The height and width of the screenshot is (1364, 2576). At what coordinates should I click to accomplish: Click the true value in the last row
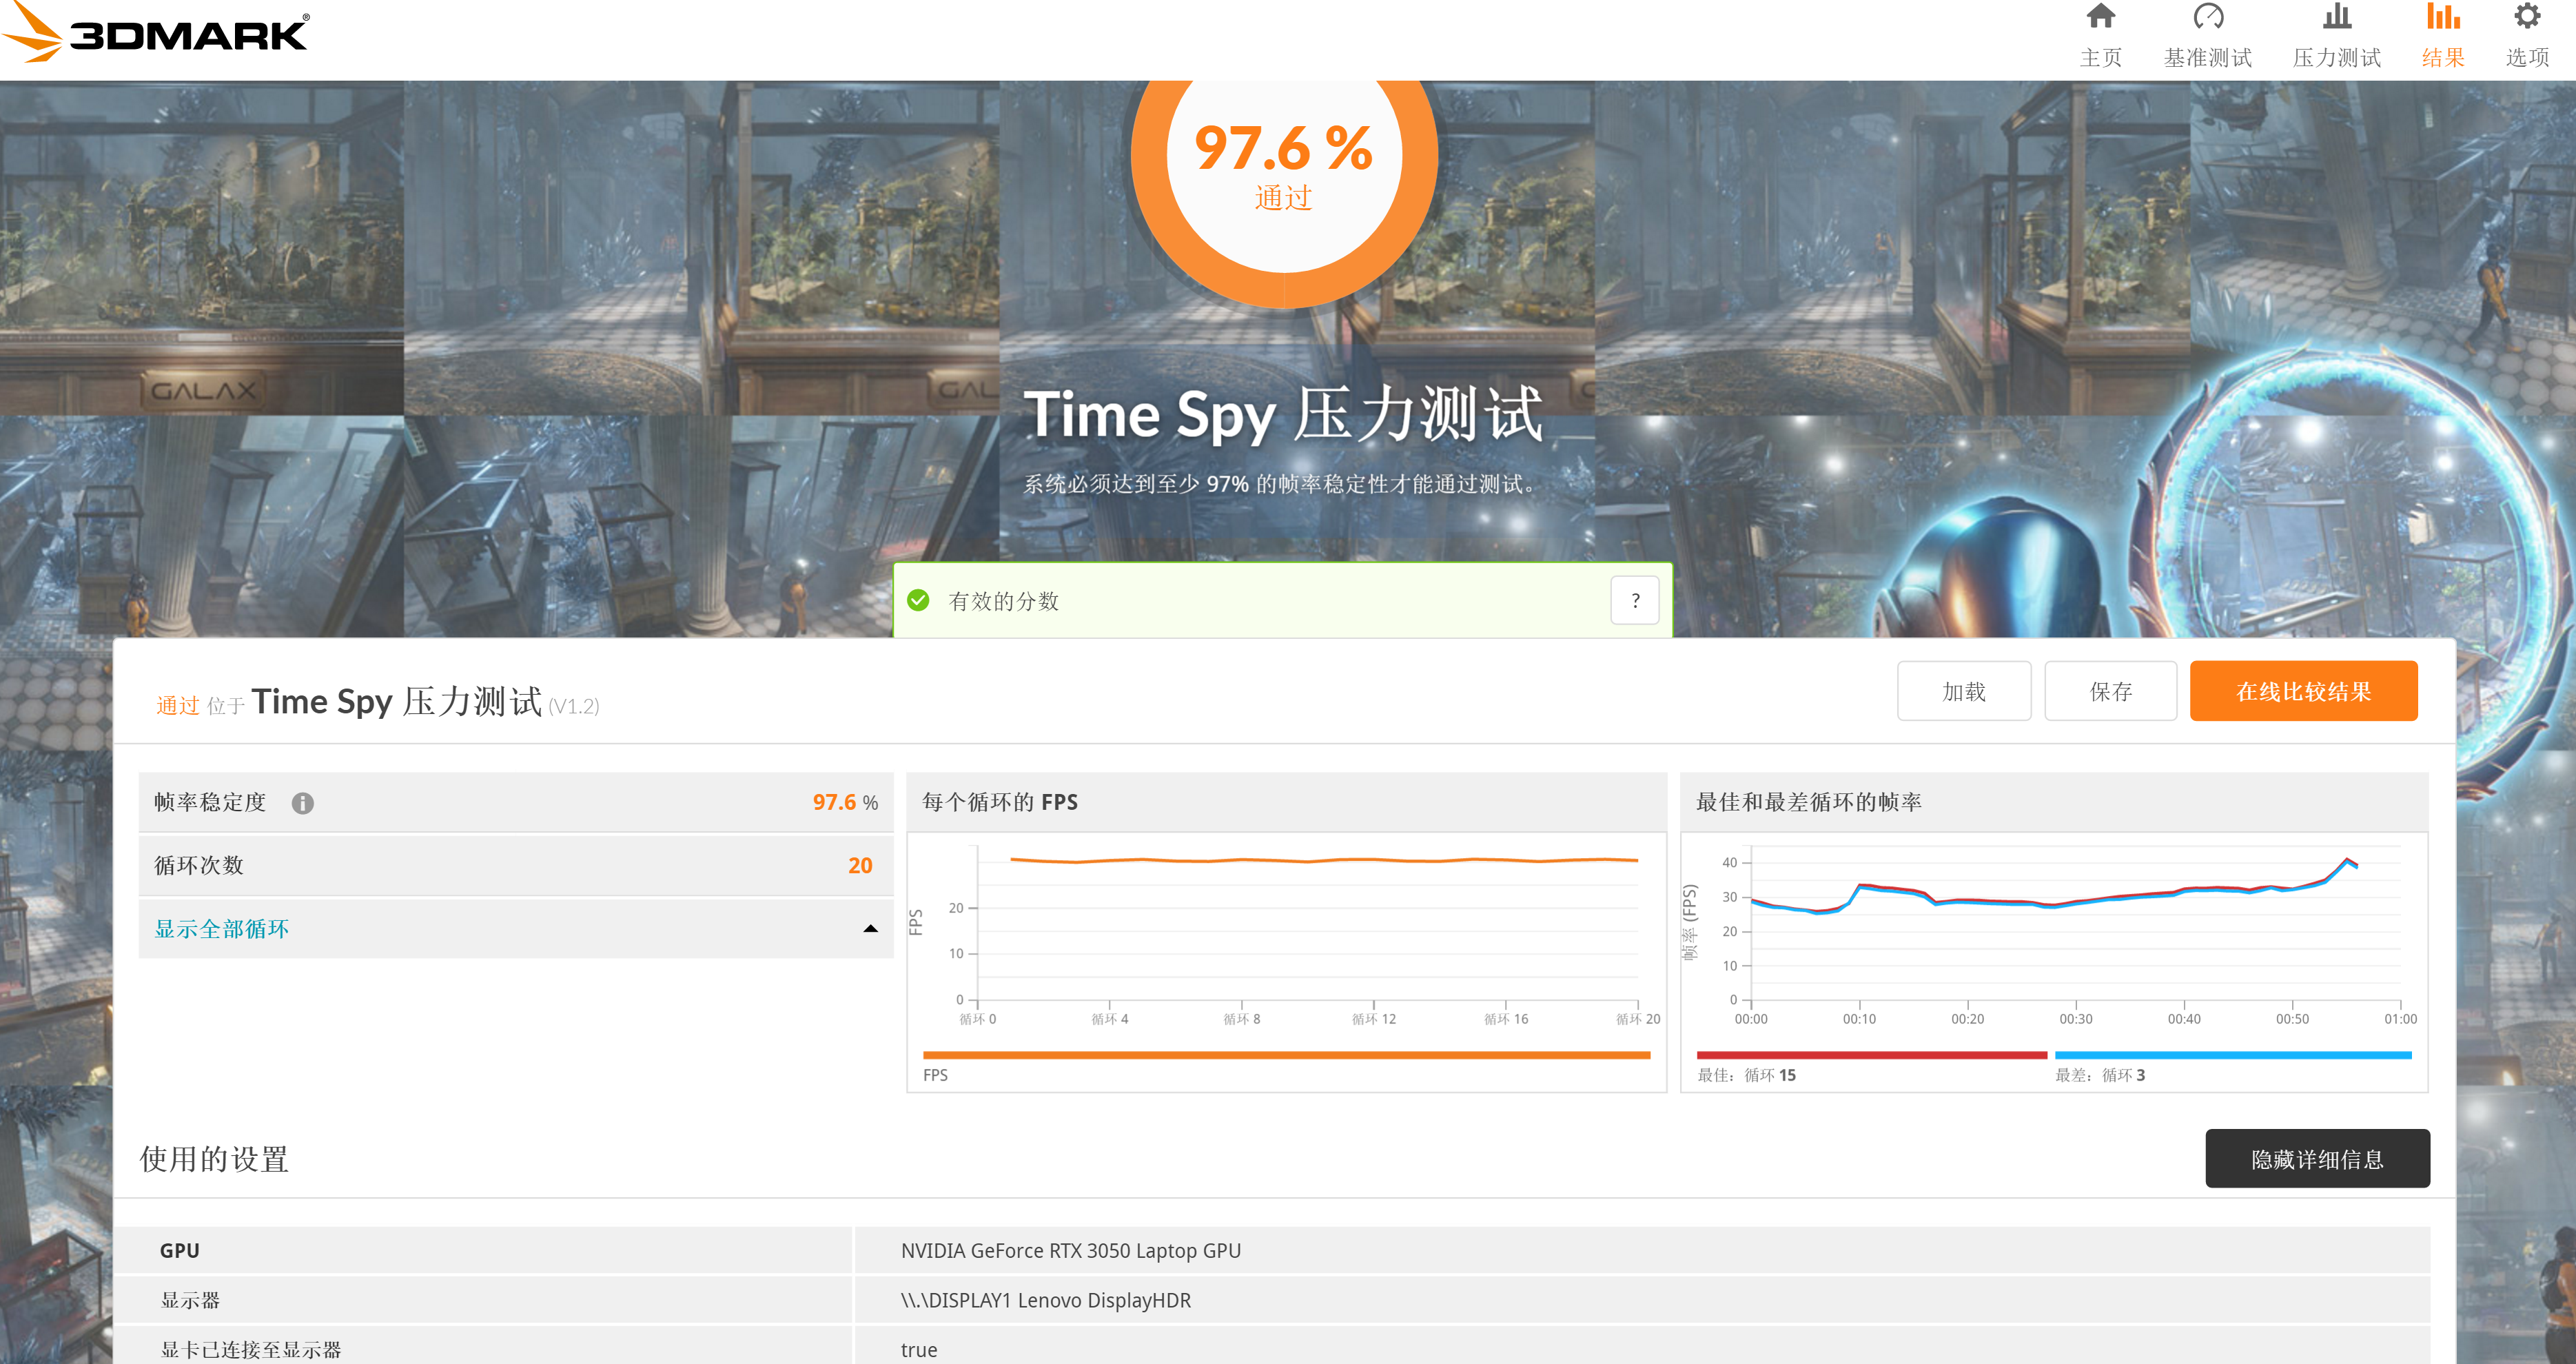(919, 1350)
